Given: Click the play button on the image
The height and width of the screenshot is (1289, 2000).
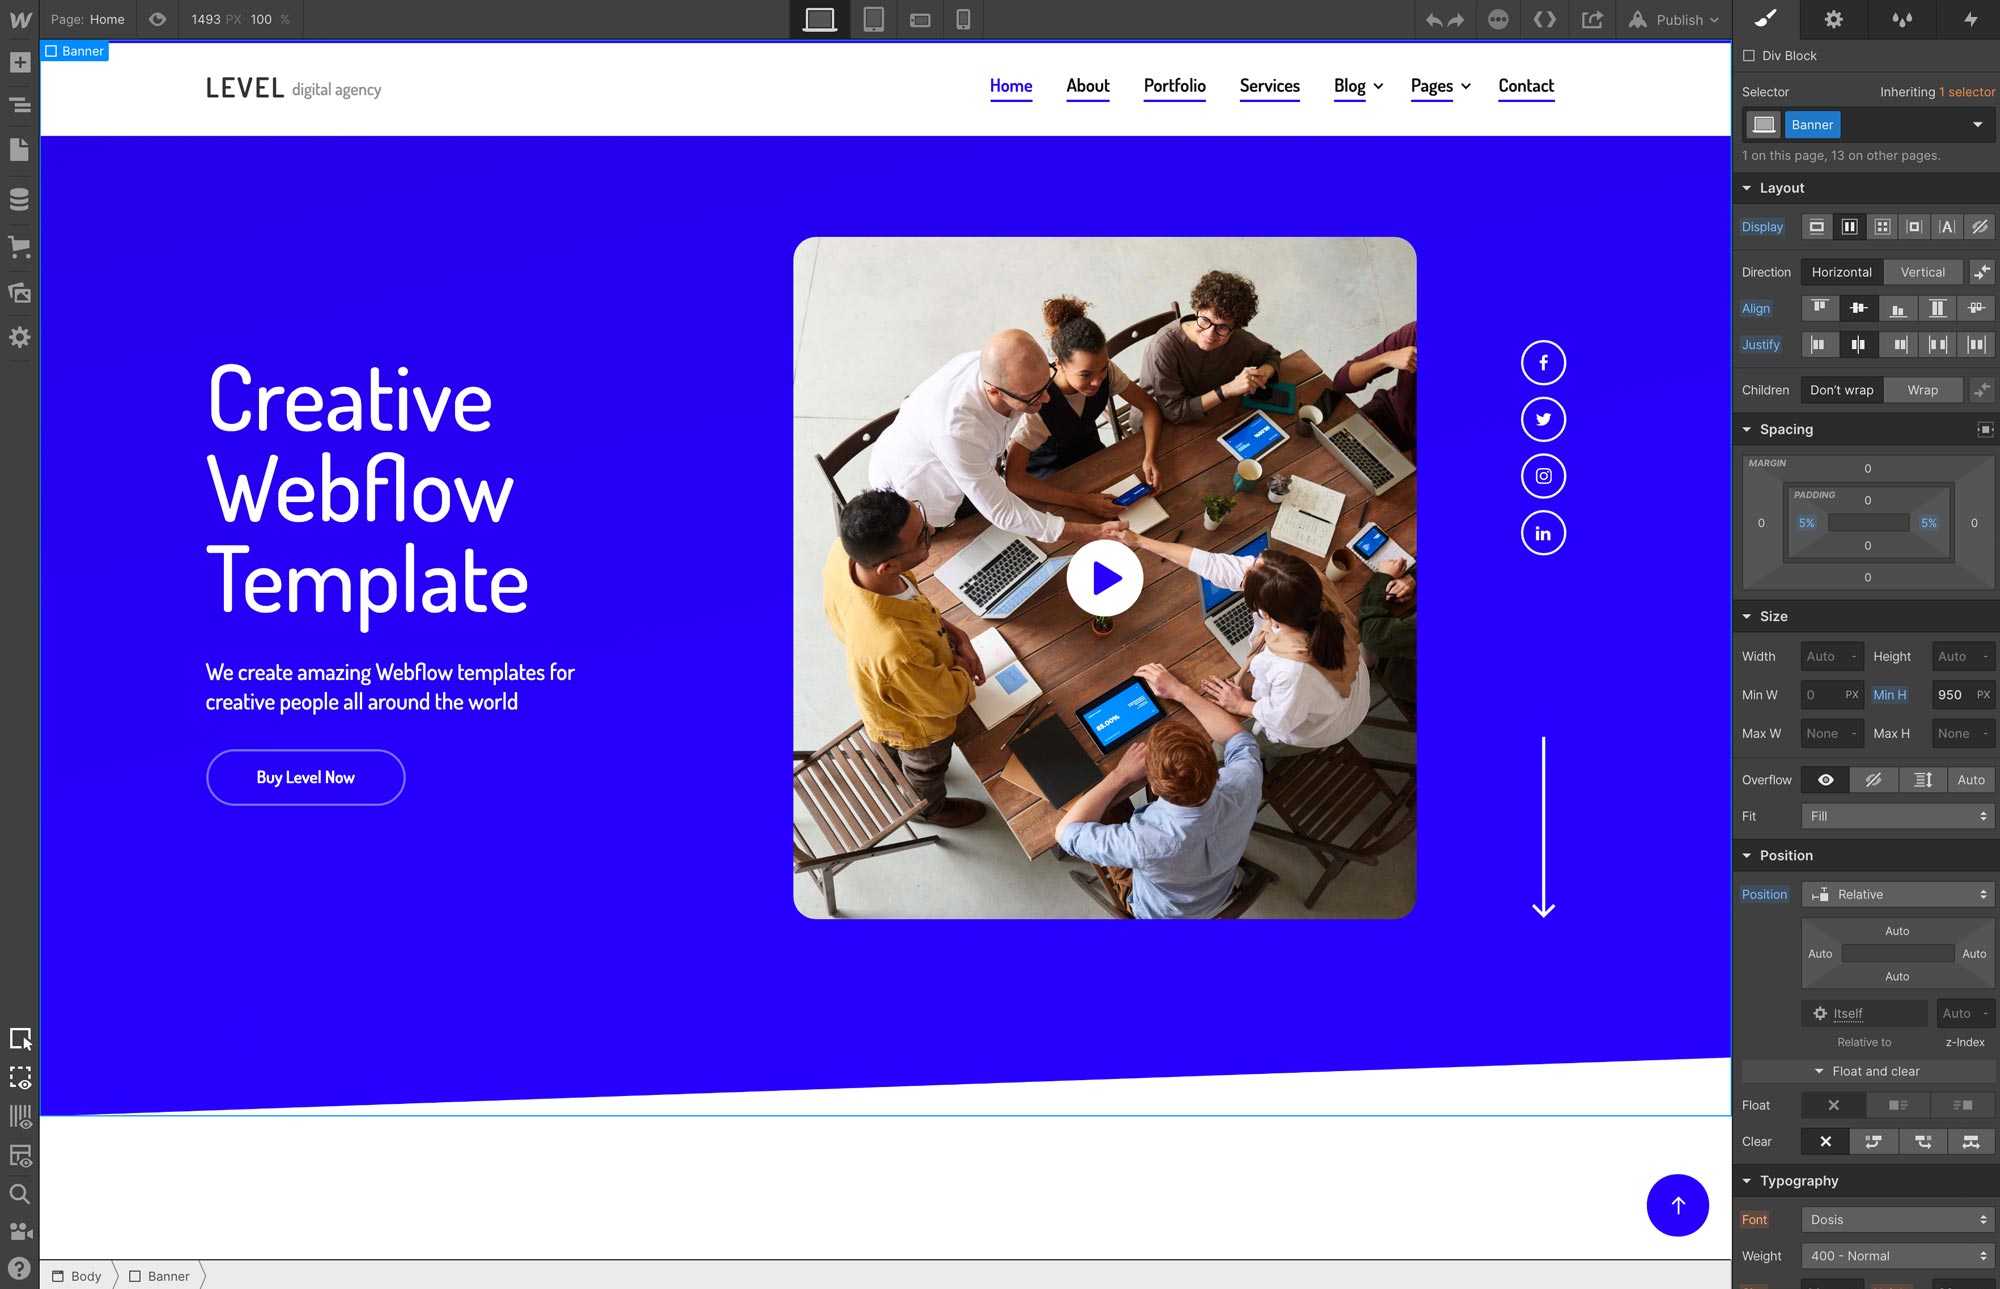Looking at the screenshot, I should (1105, 578).
